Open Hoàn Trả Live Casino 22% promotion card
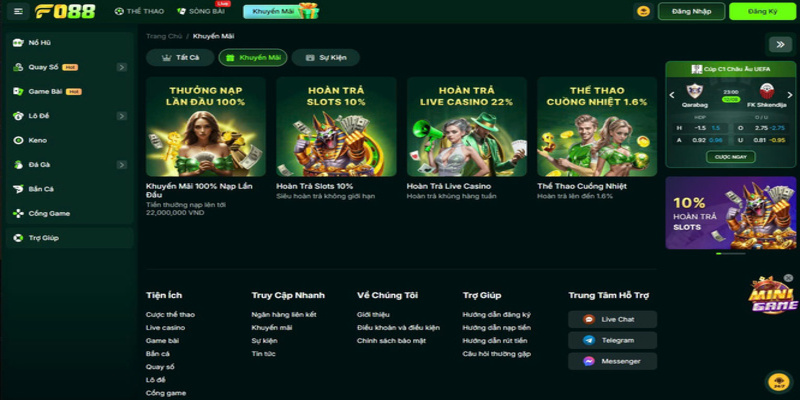The width and height of the screenshot is (800, 400). coord(467,127)
